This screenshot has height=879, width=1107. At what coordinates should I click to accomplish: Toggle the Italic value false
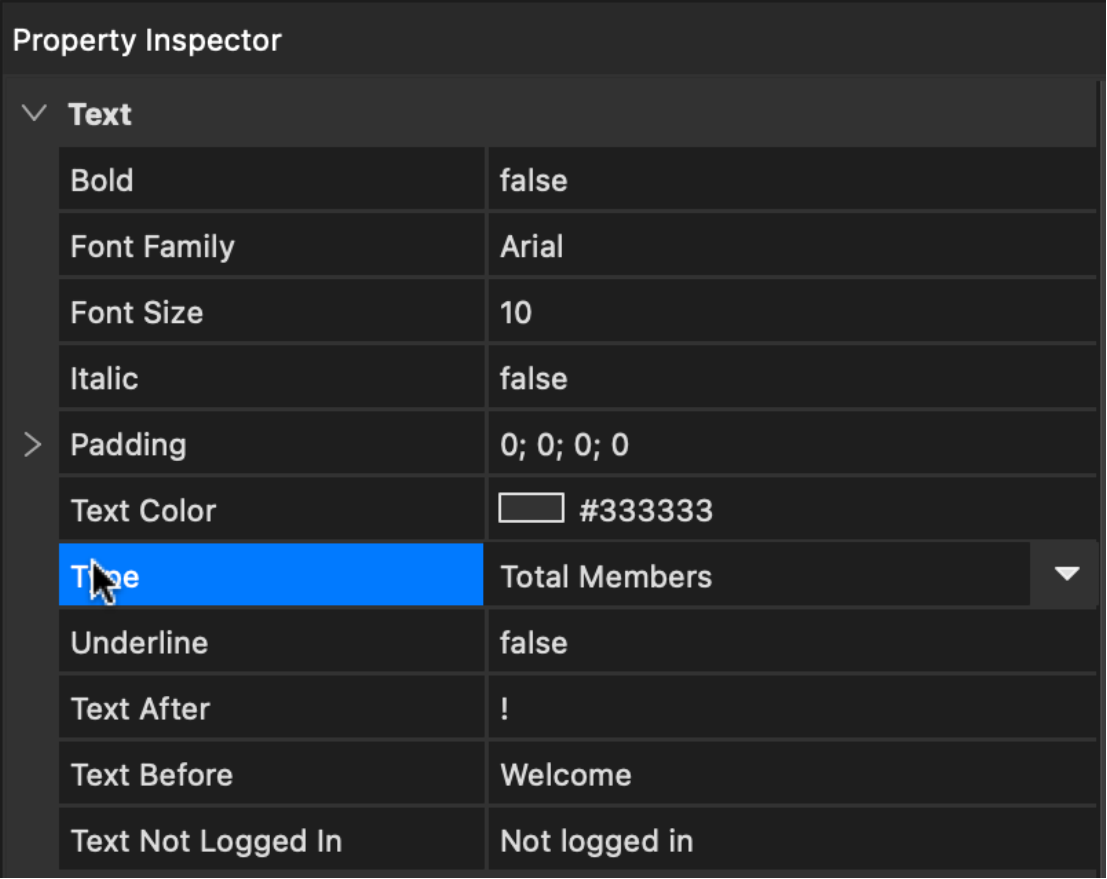[533, 379]
